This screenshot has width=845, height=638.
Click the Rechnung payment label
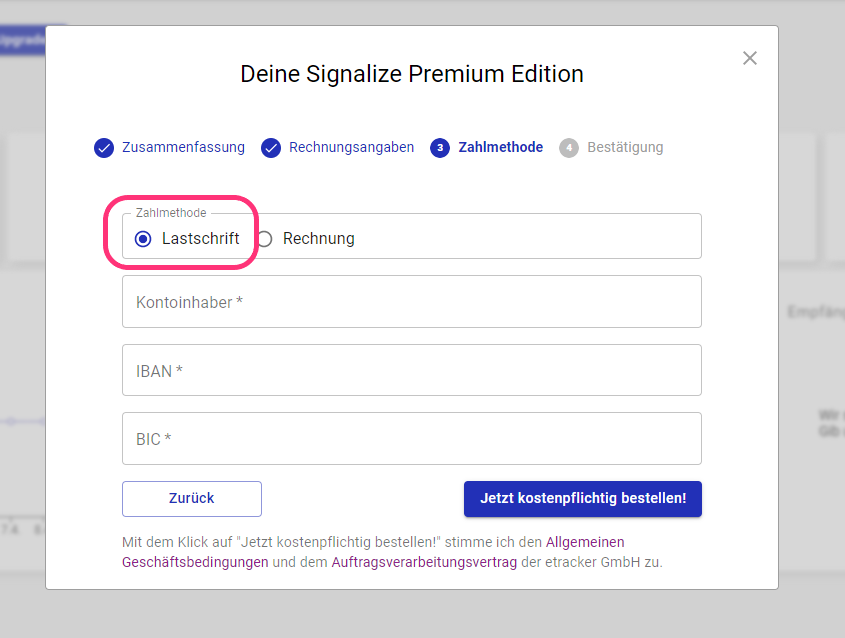318,238
